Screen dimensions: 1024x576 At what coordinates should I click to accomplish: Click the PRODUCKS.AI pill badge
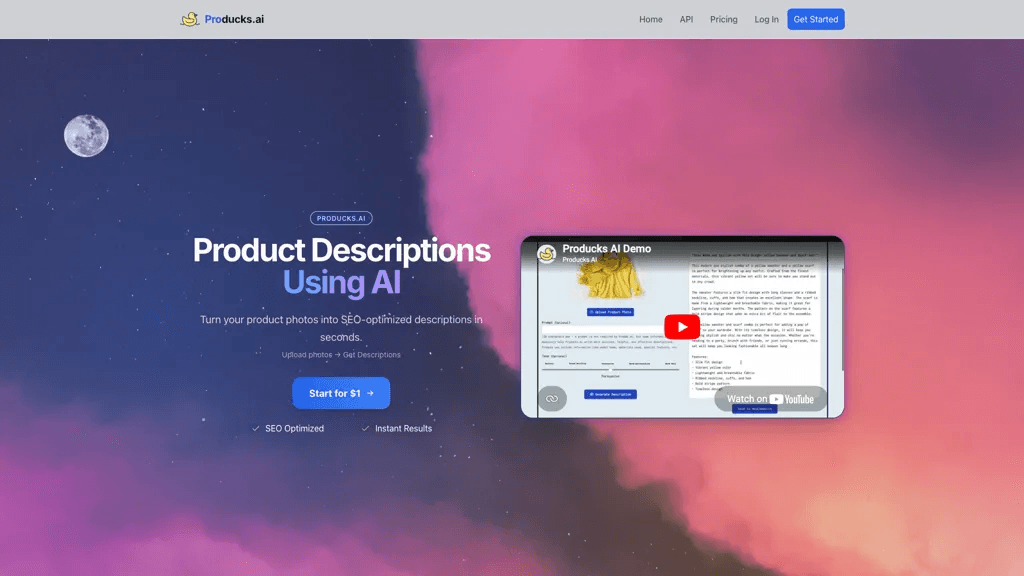coord(341,218)
